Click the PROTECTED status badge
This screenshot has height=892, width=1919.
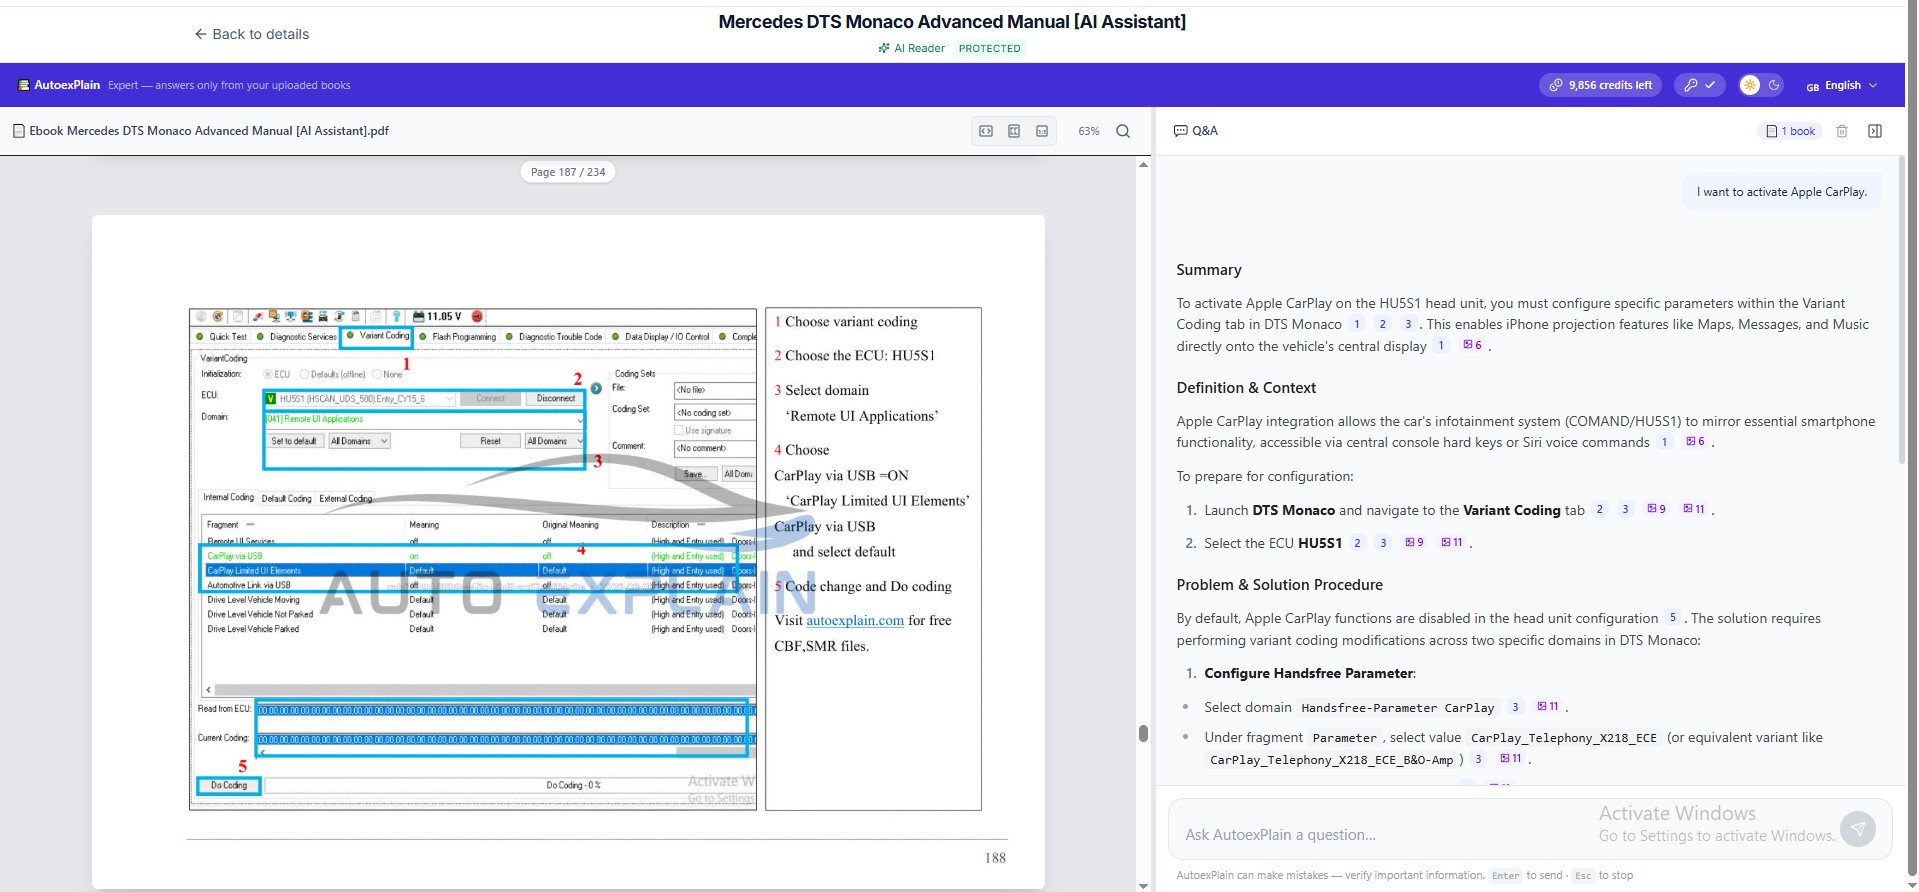click(990, 48)
